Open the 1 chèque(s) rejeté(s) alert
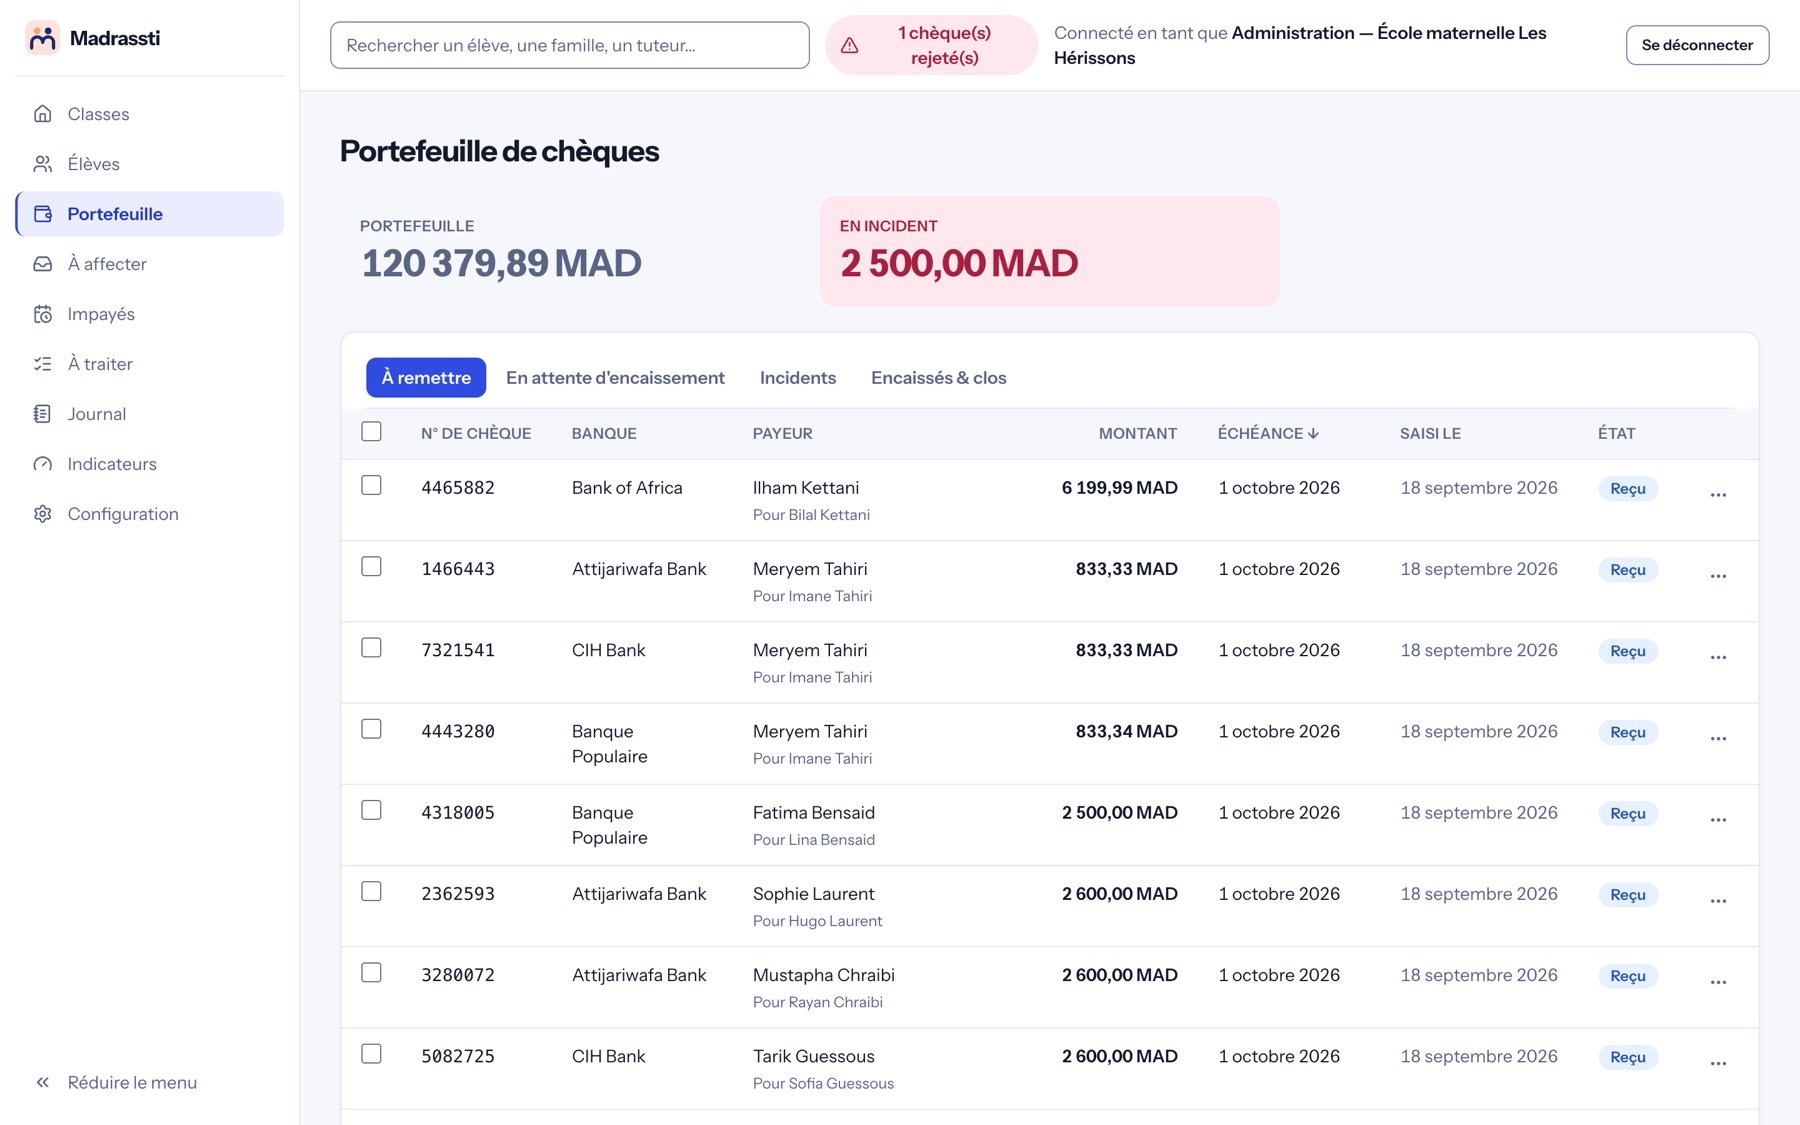Image resolution: width=1800 pixels, height=1125 pixels. click(931, 45)
